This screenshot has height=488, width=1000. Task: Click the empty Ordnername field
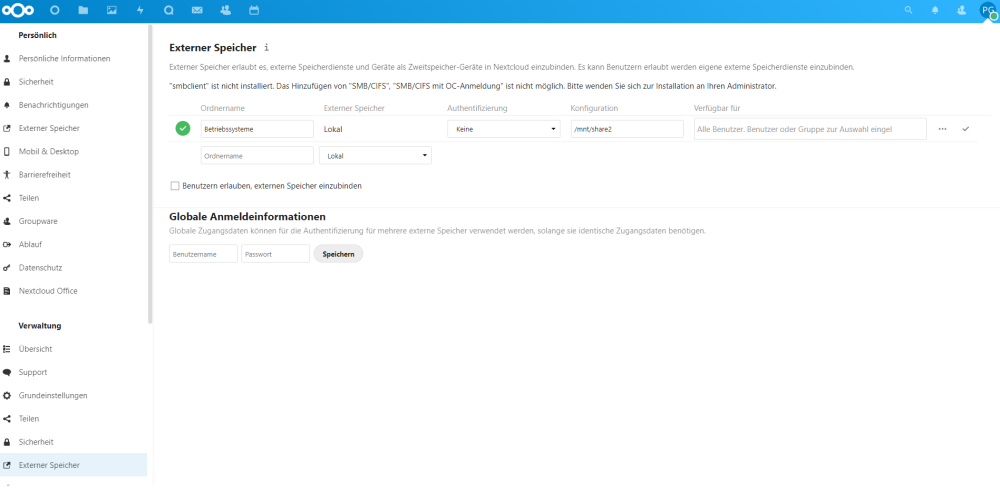[x=257, y=155]
